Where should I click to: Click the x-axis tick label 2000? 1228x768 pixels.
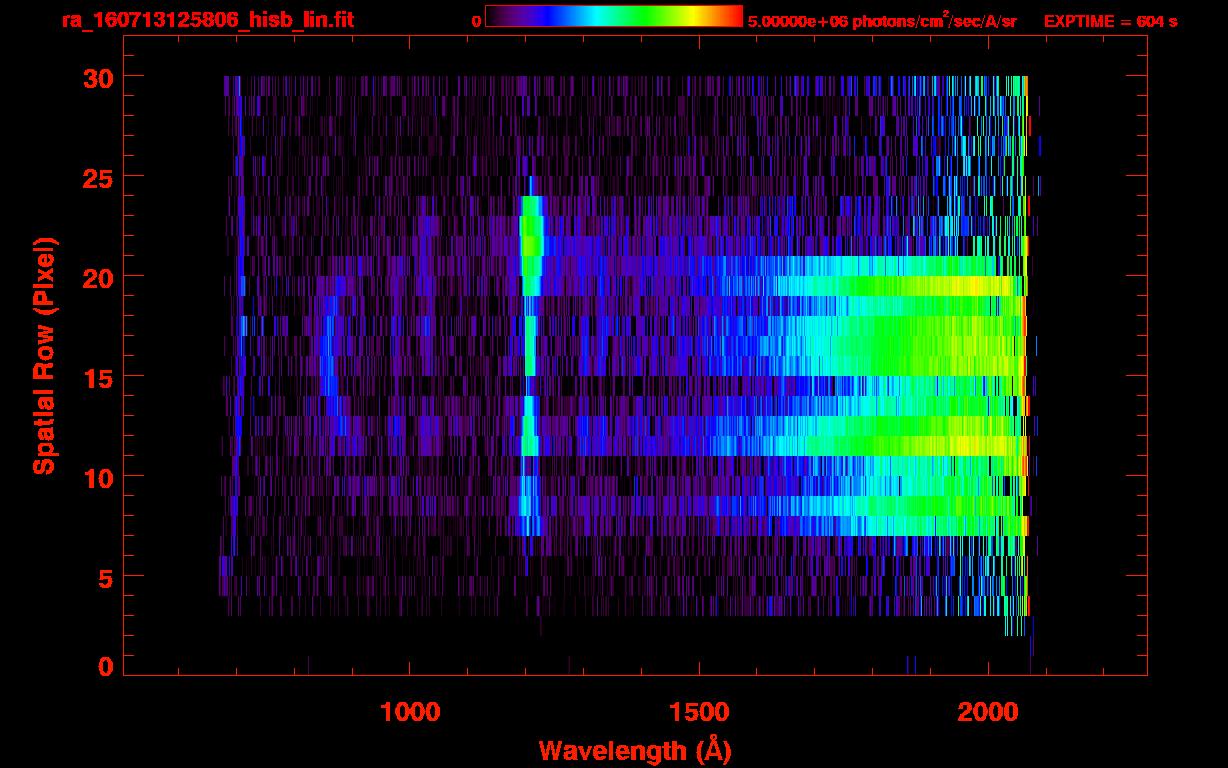[988, 712]
